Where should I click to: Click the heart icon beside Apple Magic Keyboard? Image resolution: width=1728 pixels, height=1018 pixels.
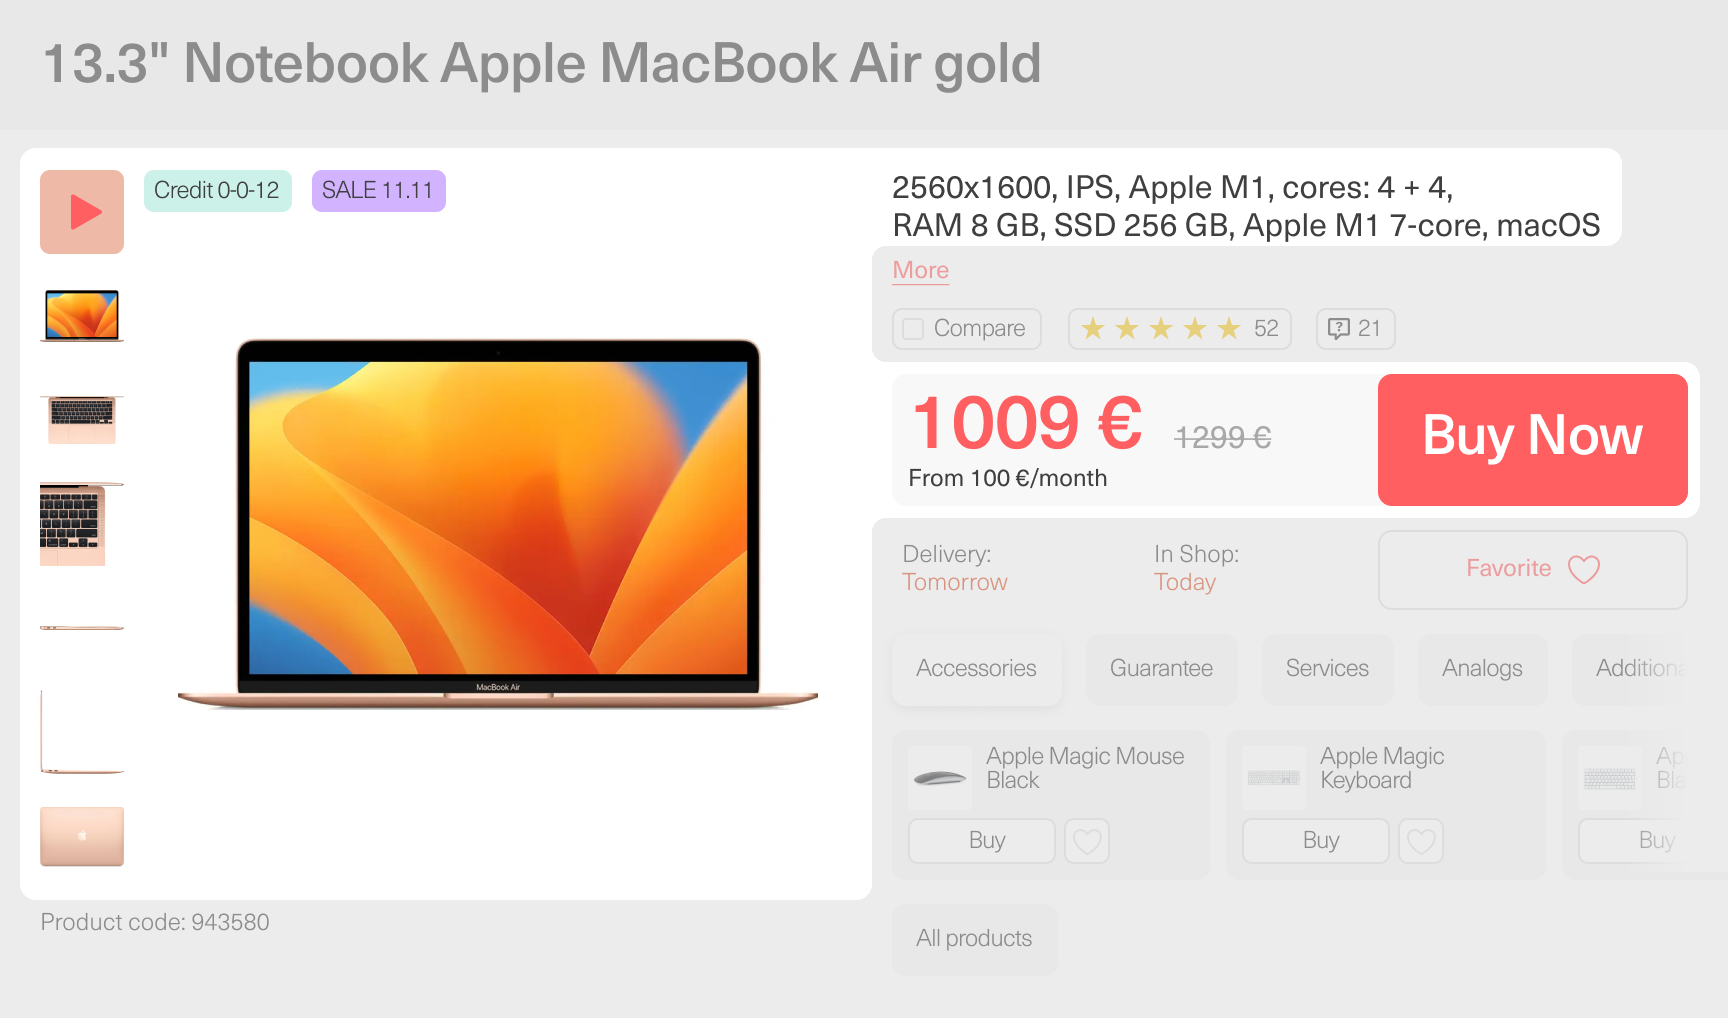pos(1421,841)
